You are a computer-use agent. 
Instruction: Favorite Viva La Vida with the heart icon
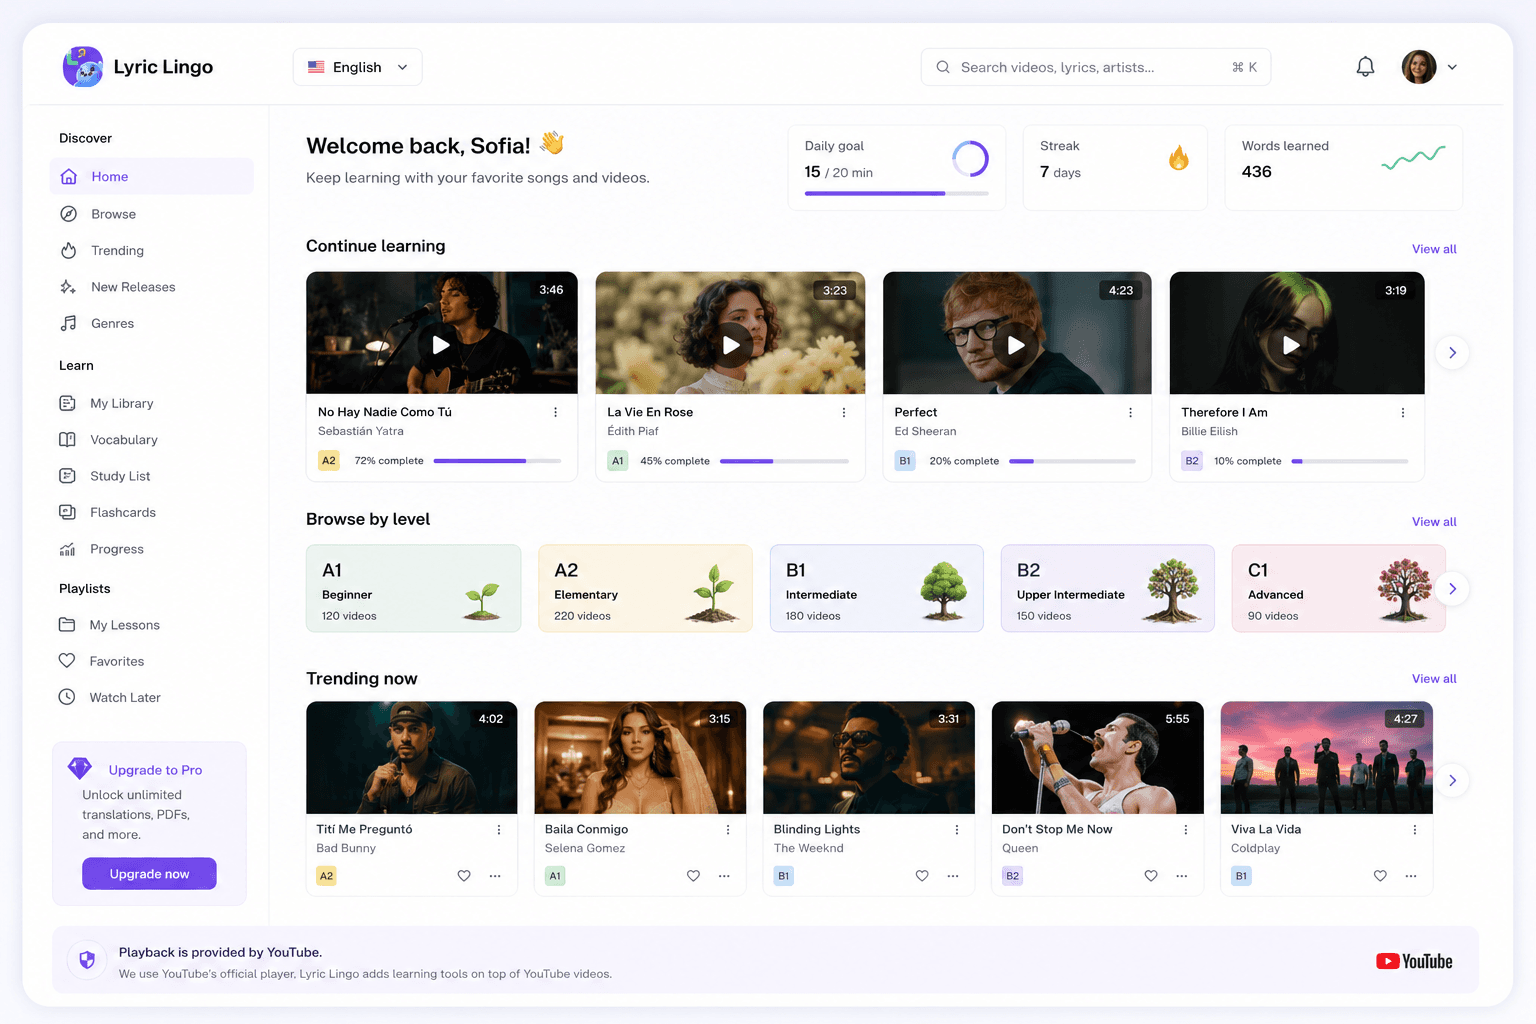pyautogui.click(x=1380, y=876)
